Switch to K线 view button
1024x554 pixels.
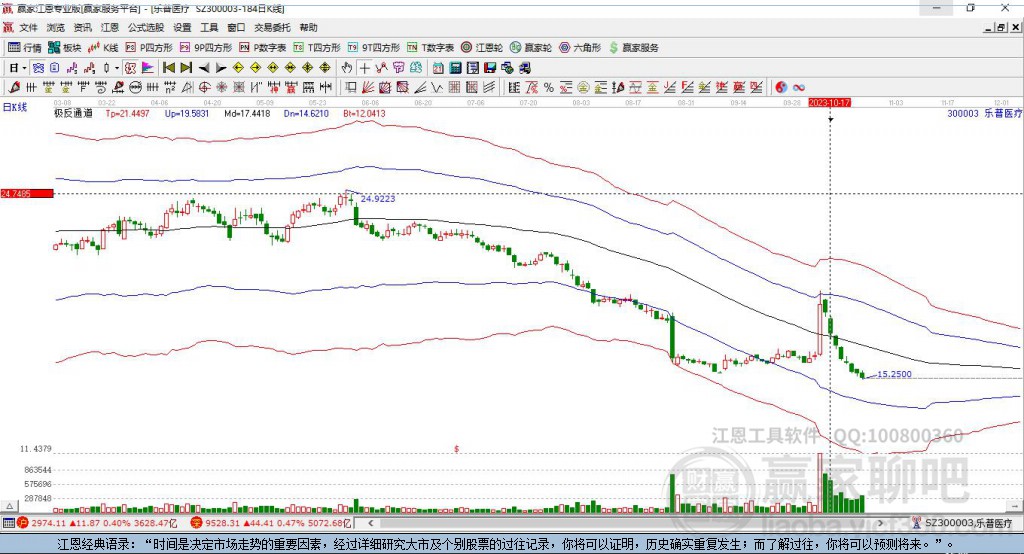point(103,48)
